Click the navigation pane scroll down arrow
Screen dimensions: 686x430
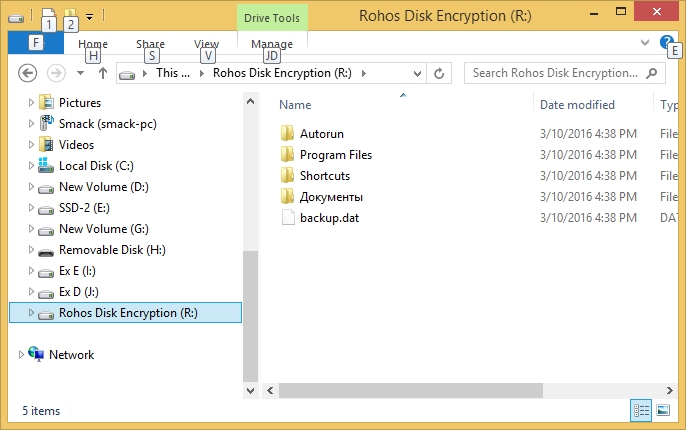point(251,391)
